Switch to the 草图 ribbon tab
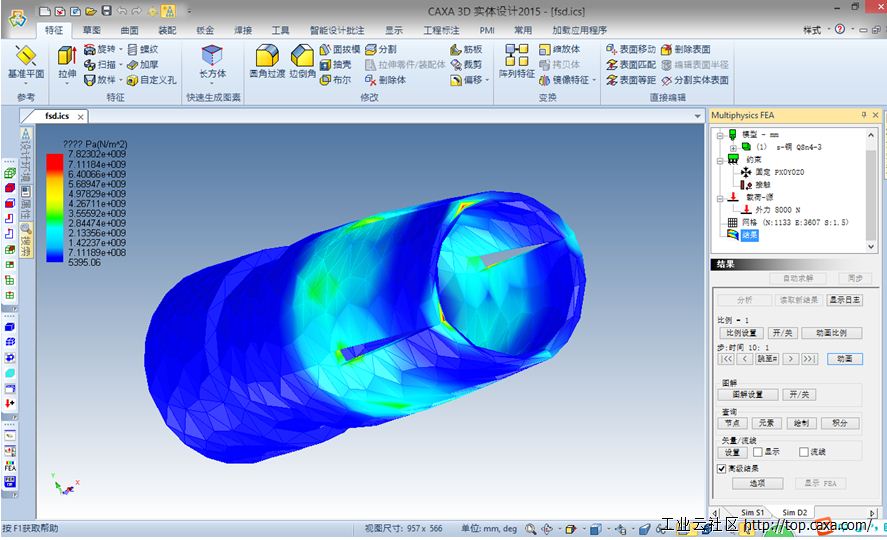The image size is (887, 540). point(92,30)
